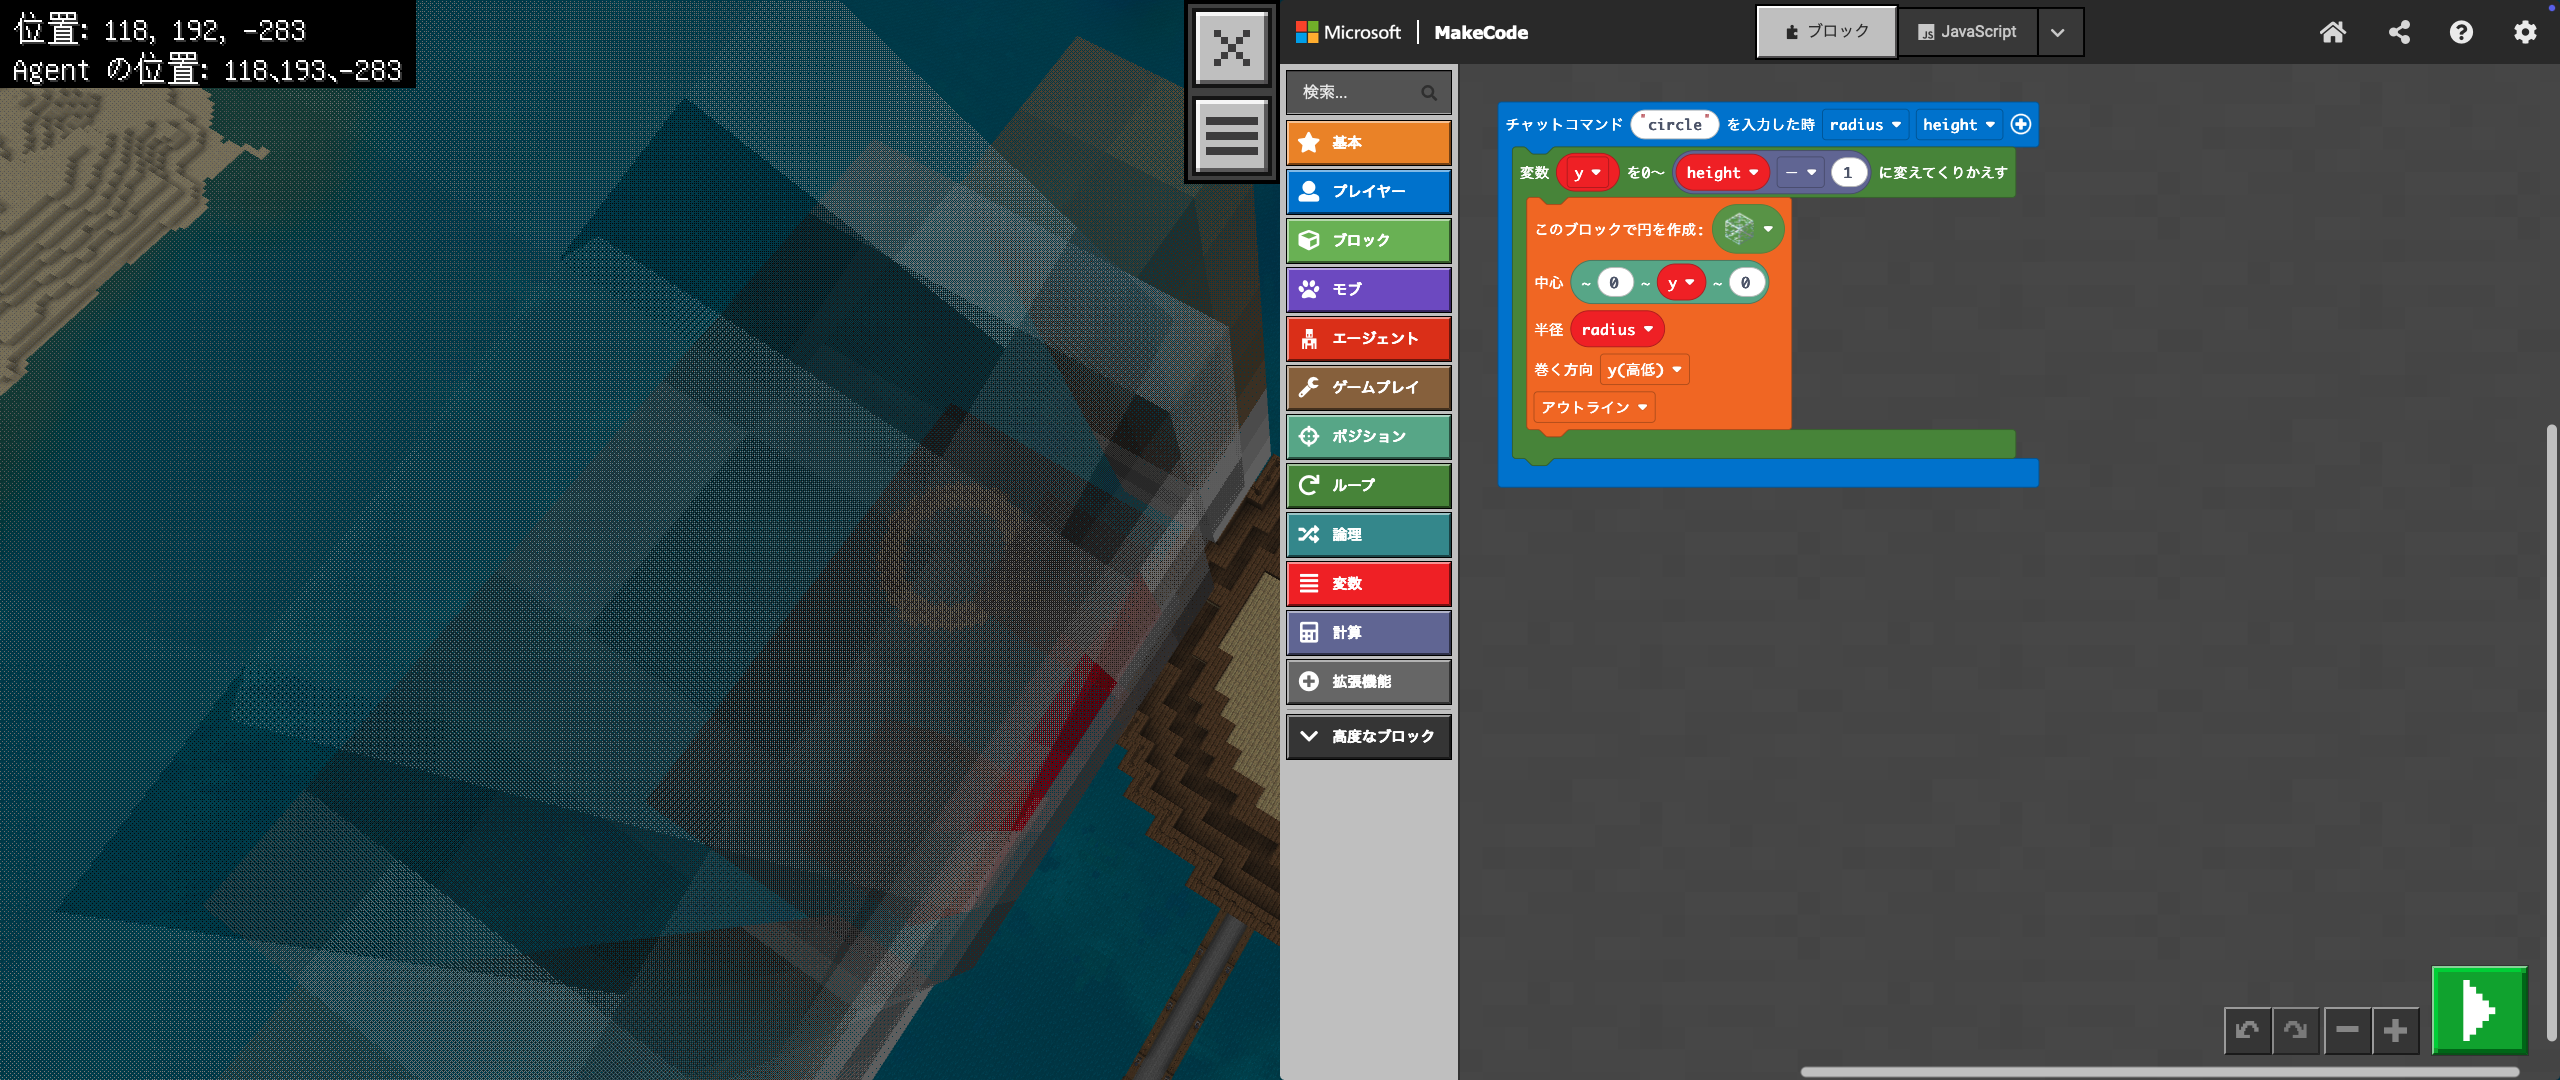This screenshot has height=1080, width=2560.
Task: Go to MakeCode home screen
Action: click(x=2332, y=32)
